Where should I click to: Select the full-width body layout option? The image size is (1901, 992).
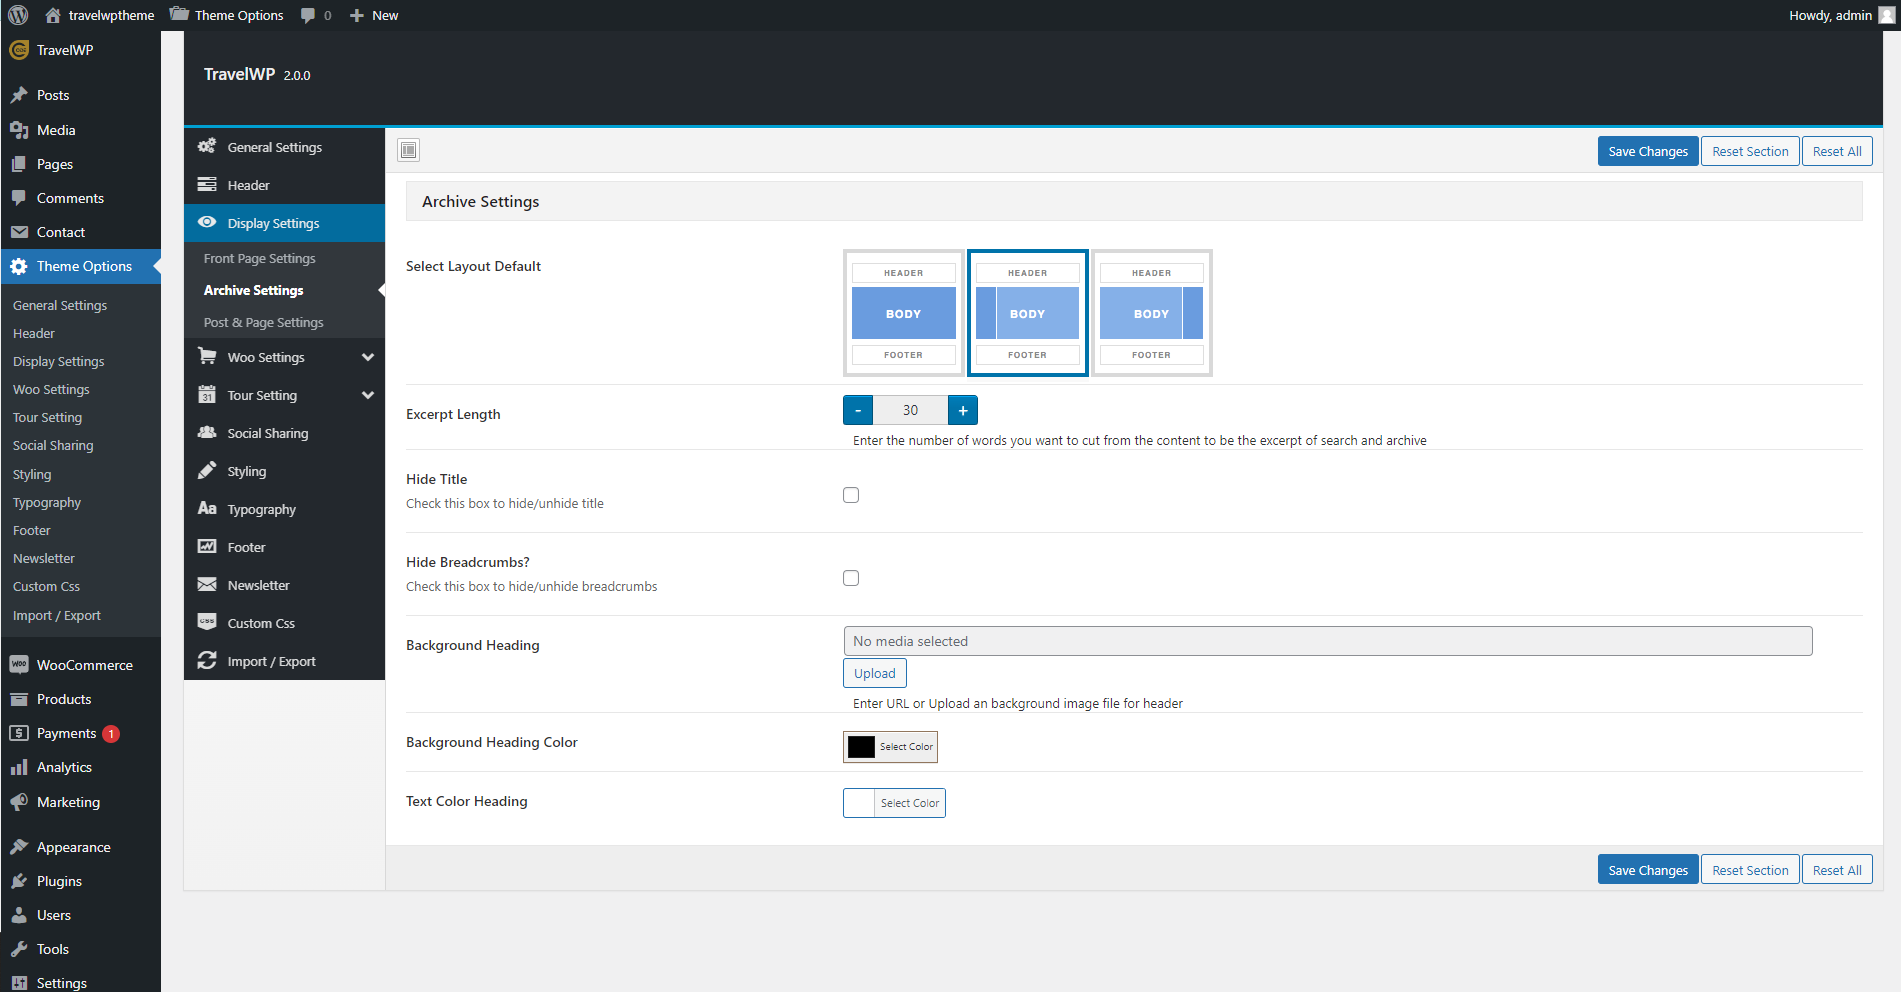(904, 313)
